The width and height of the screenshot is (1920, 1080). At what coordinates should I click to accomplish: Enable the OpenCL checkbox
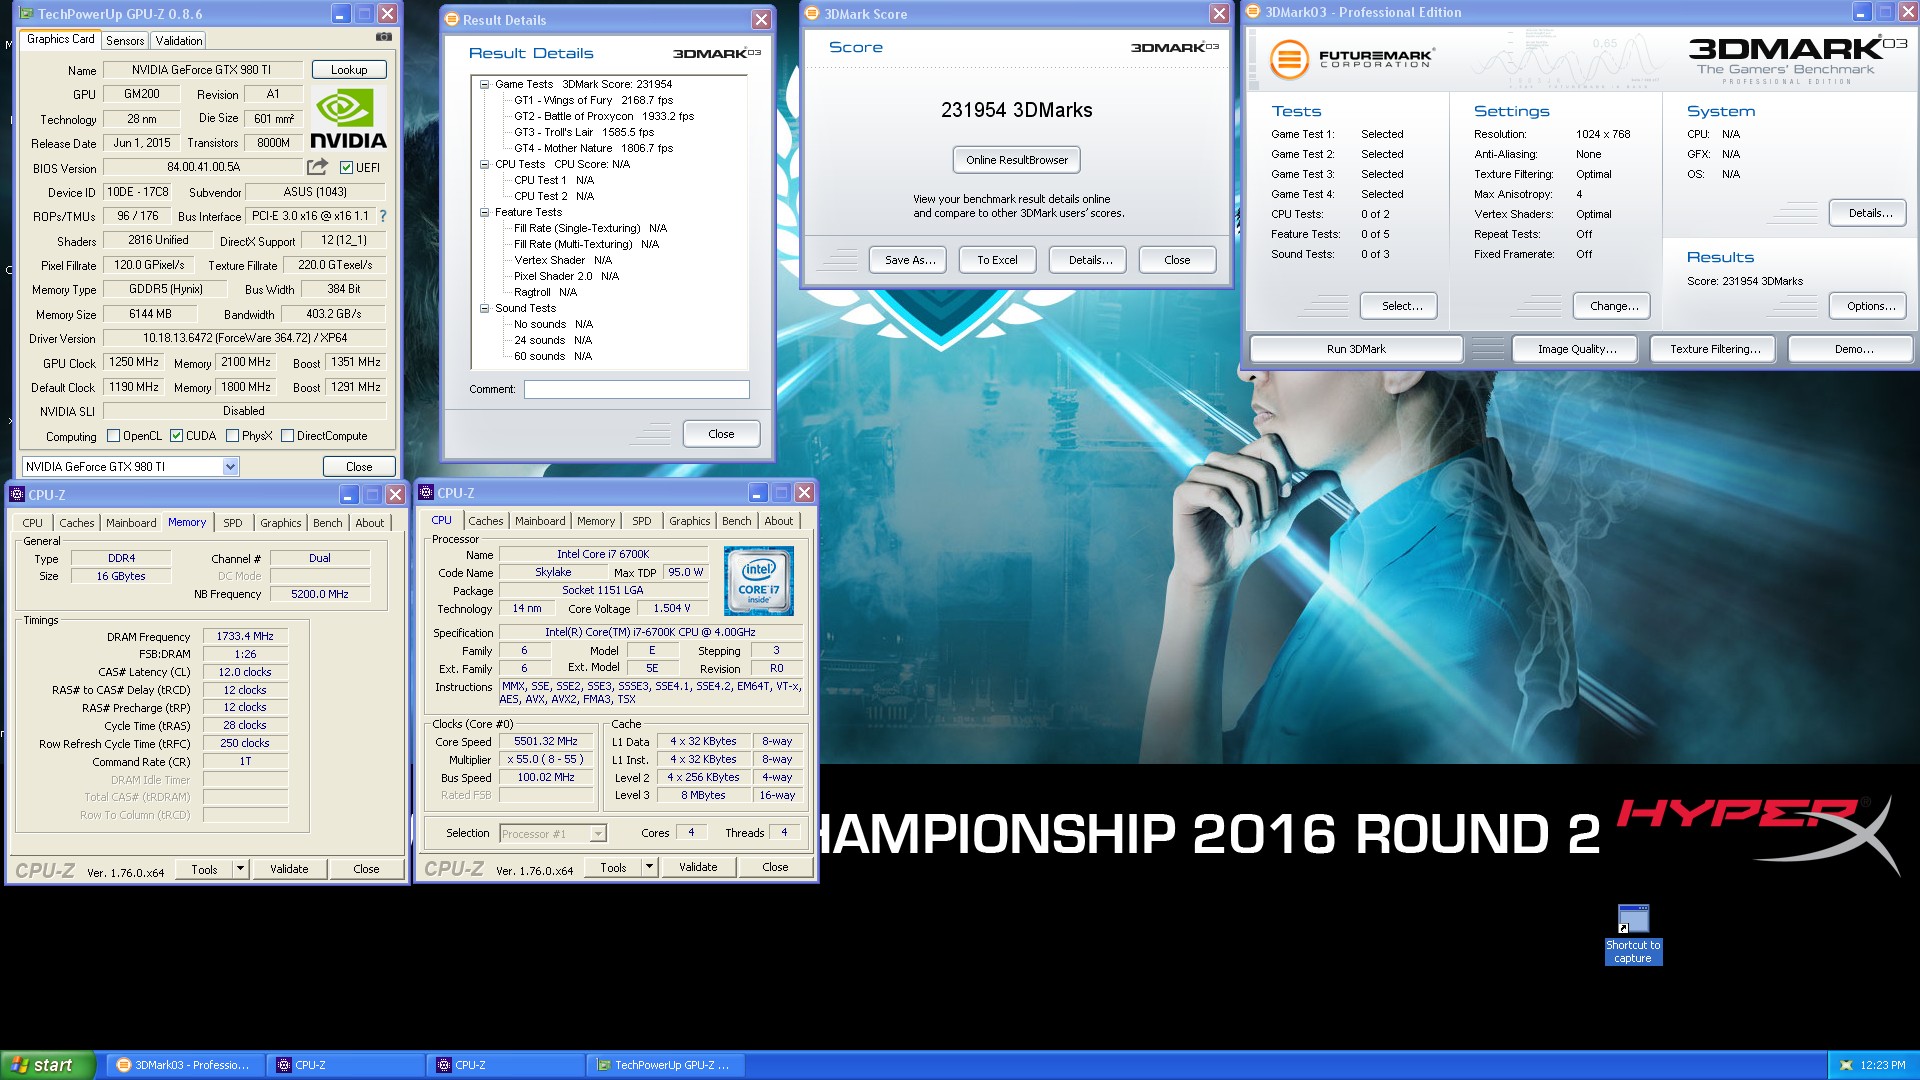[114, 436]
